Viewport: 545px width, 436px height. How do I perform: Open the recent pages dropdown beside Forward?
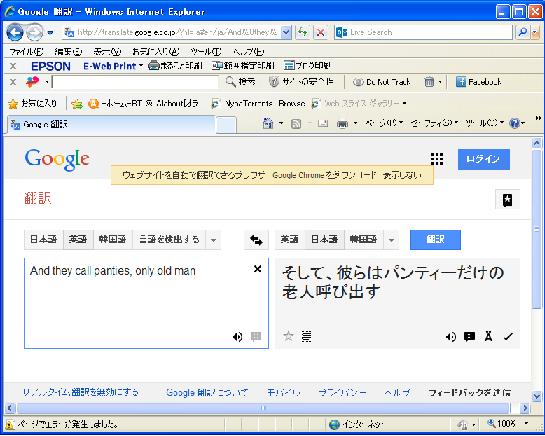pos(51,33)
